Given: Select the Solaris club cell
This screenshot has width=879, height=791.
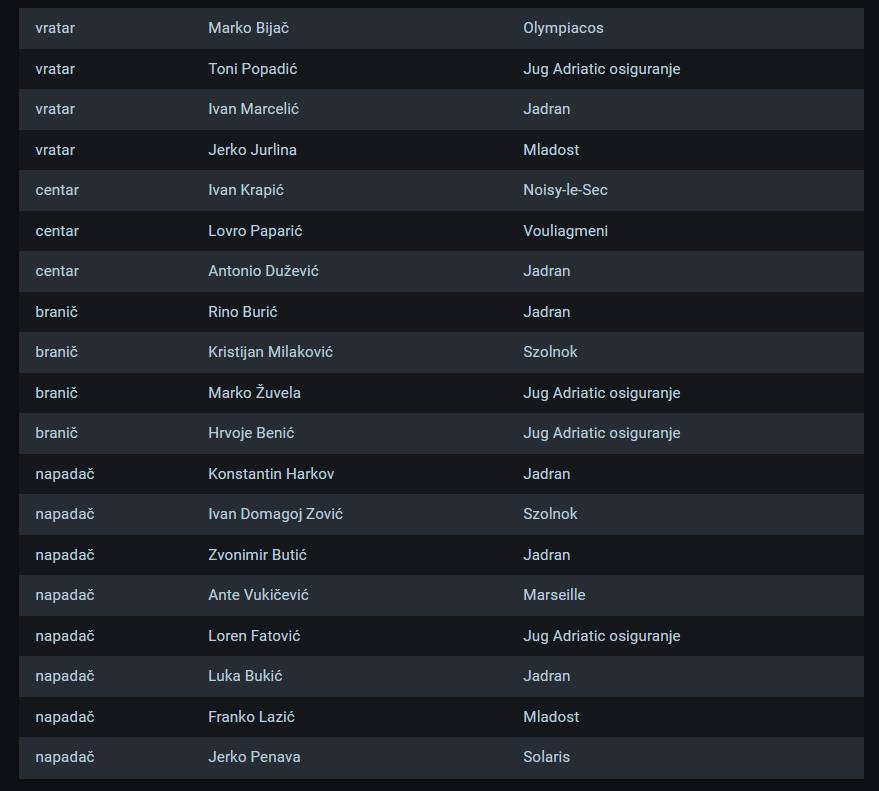Looking at the screenshot, I should point(546,757).
